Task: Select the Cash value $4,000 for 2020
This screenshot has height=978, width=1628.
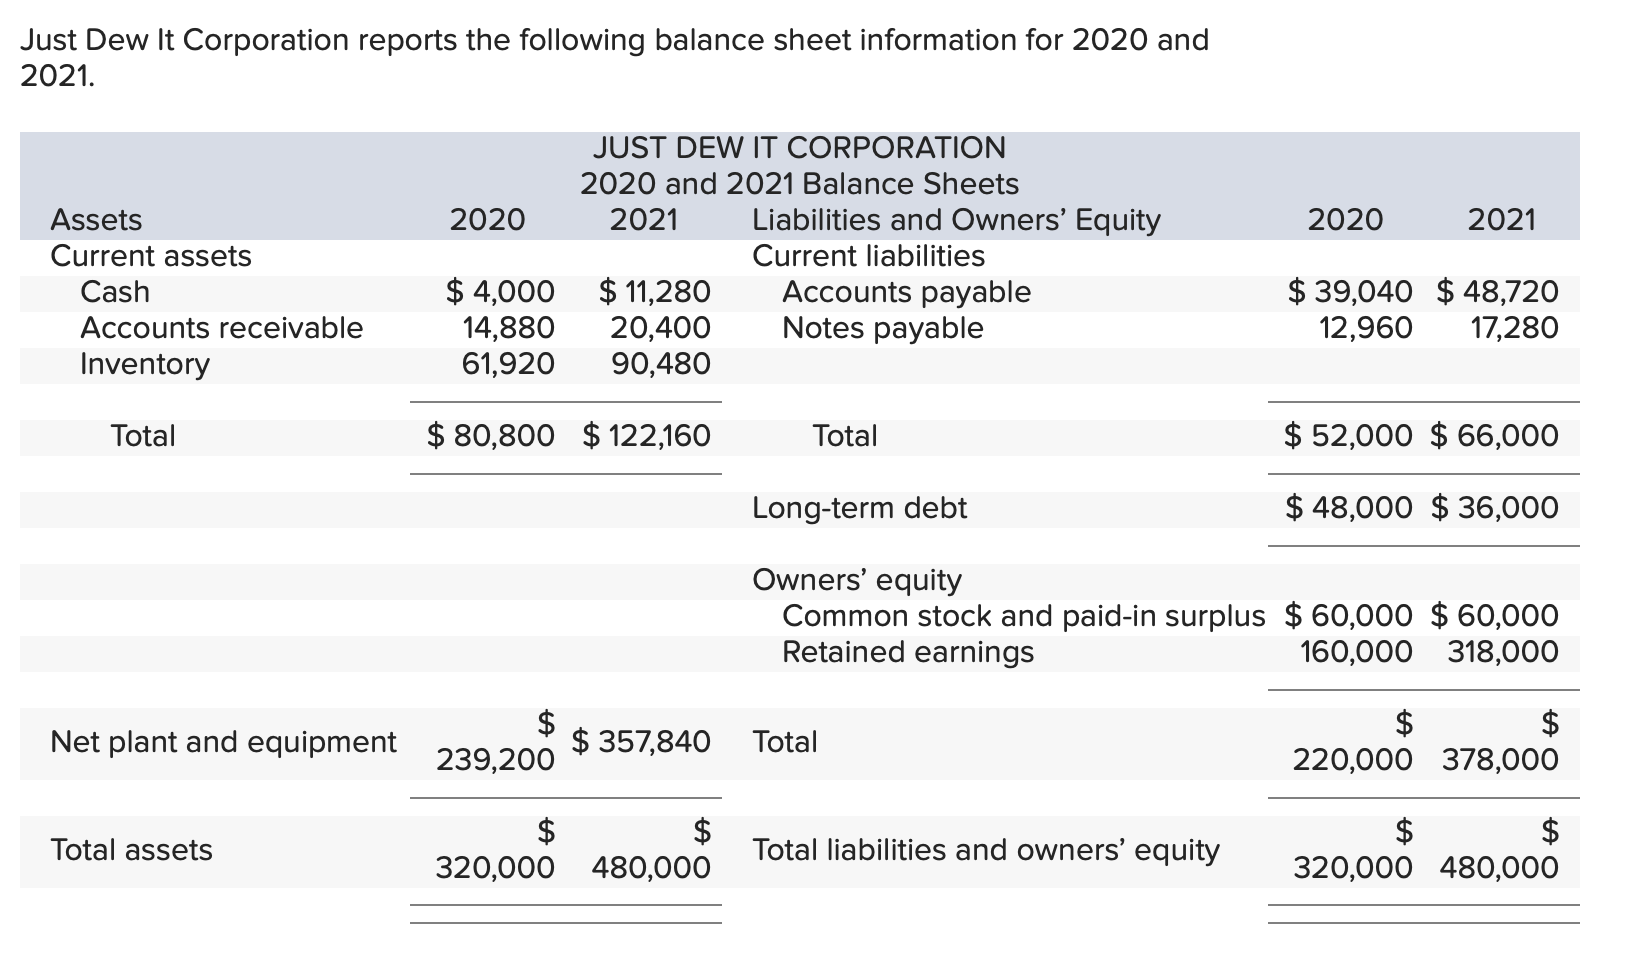Action: tap(500, 292)
